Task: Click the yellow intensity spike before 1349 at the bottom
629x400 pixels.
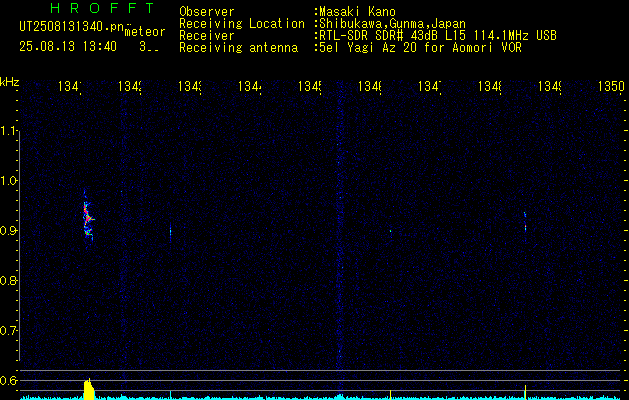Action: point(526,392)
